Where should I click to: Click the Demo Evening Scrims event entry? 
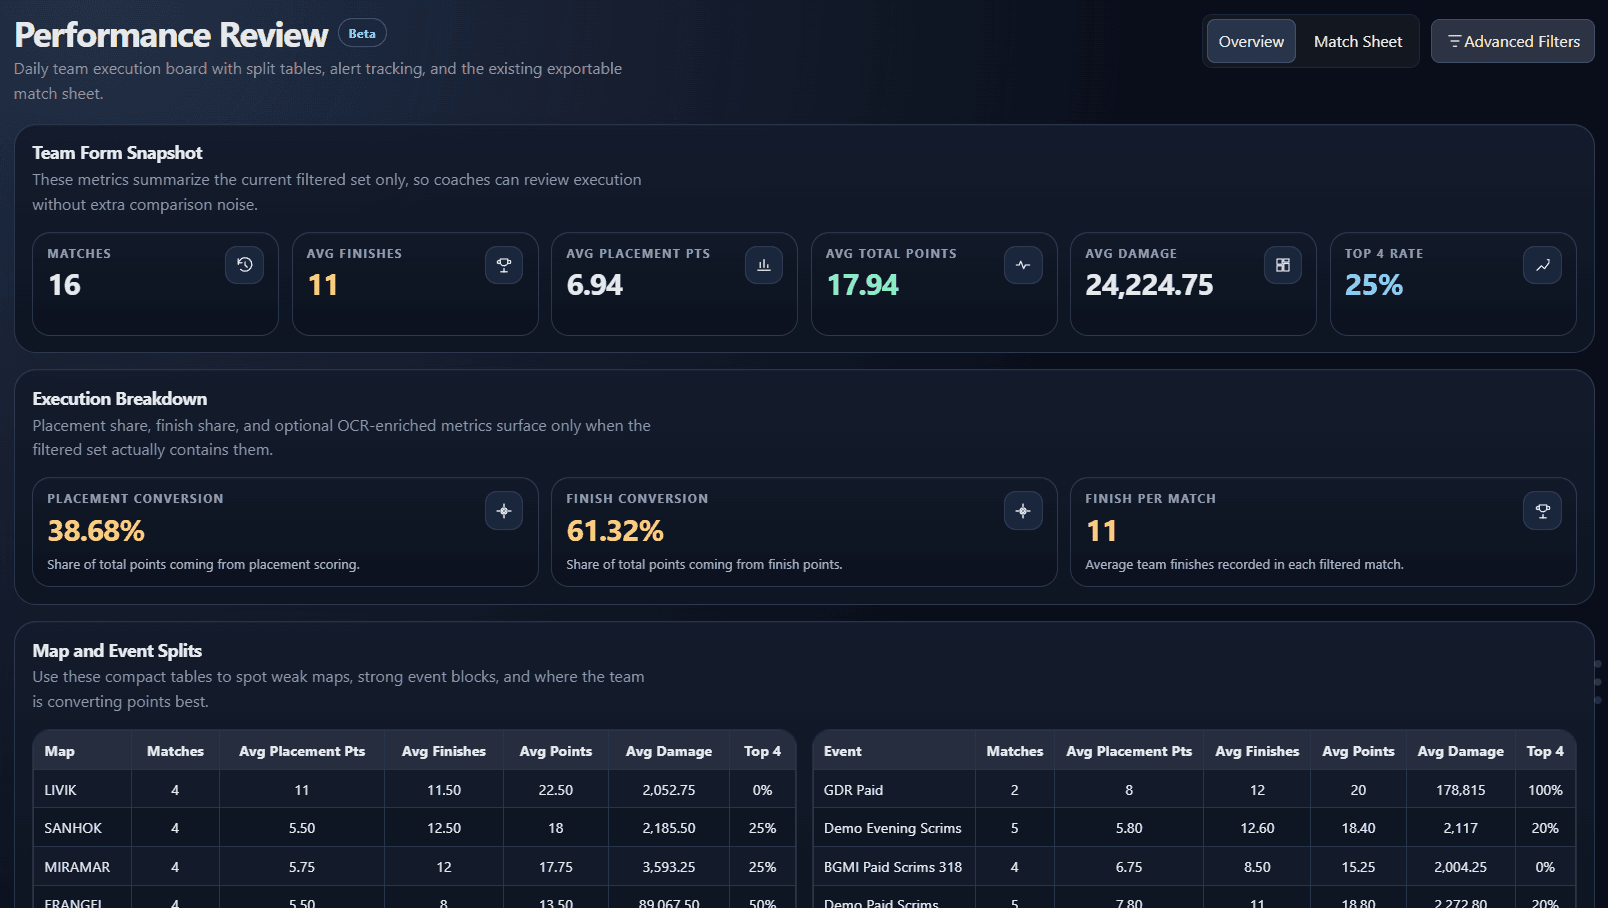pos(893,828)
